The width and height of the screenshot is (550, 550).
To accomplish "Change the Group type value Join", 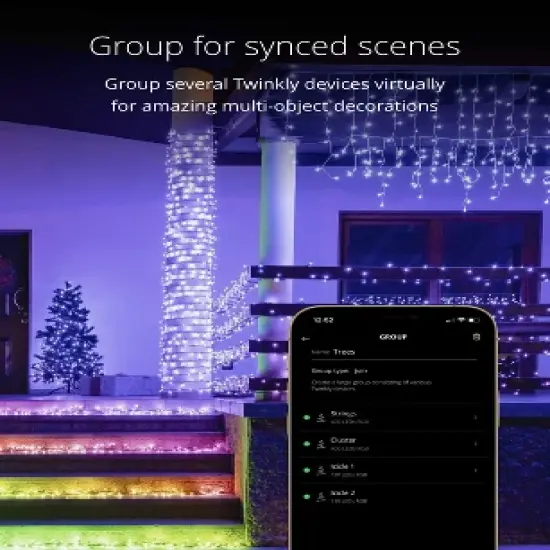I will [x=361, y=371].
